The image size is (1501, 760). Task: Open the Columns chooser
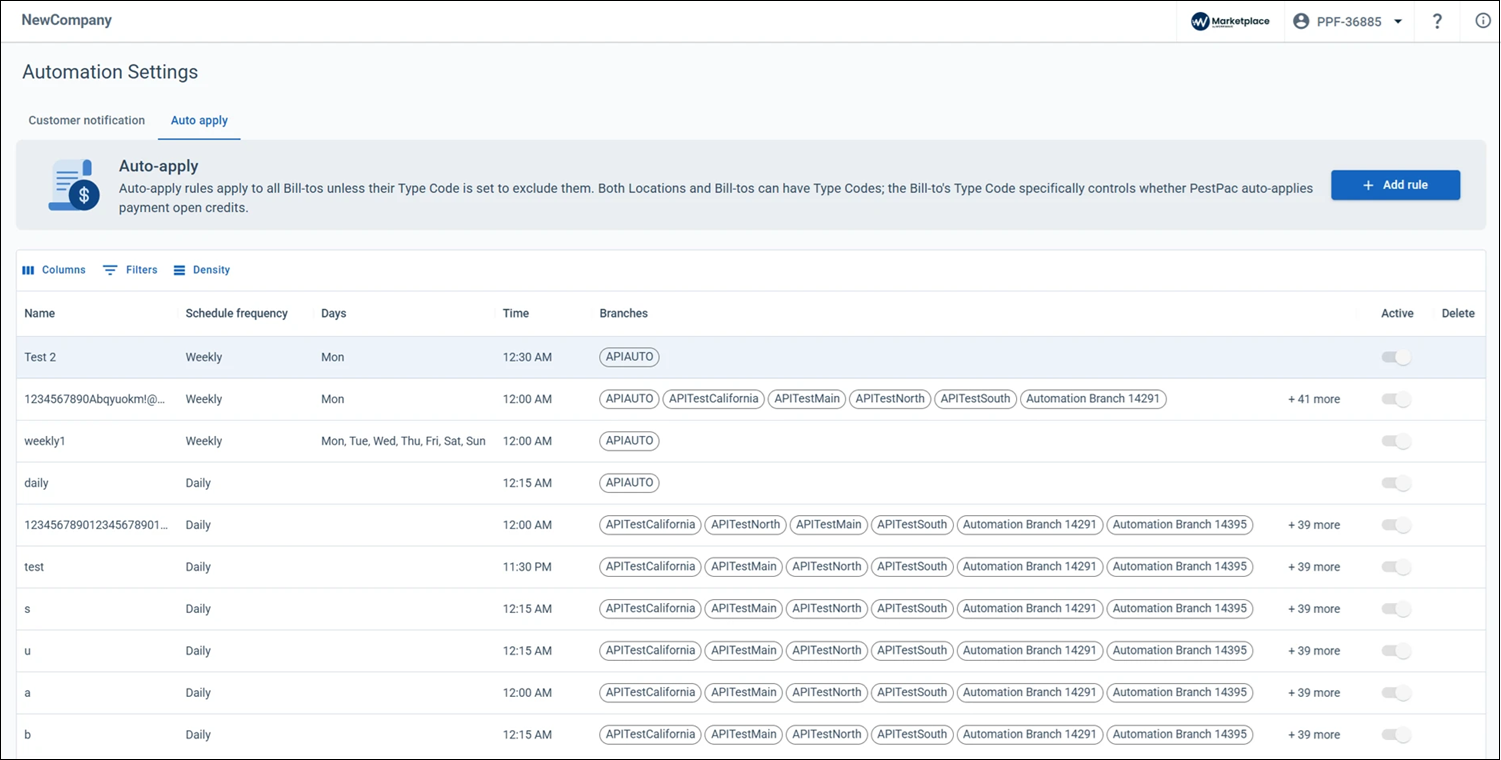(54, 270)
